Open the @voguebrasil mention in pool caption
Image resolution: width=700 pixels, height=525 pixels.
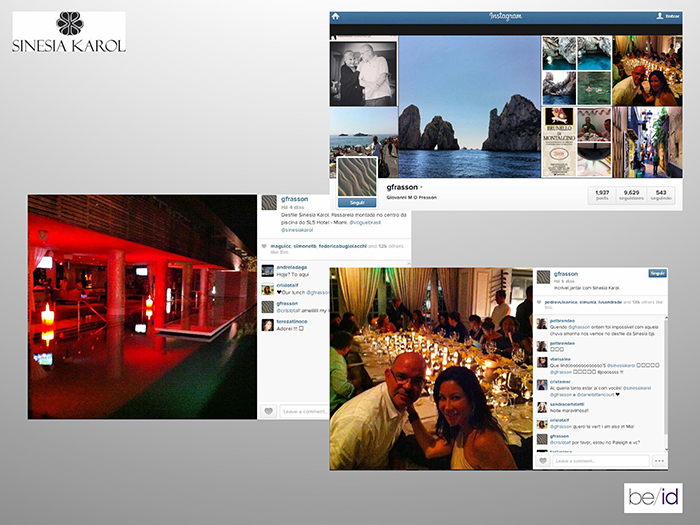pos(365,222)
